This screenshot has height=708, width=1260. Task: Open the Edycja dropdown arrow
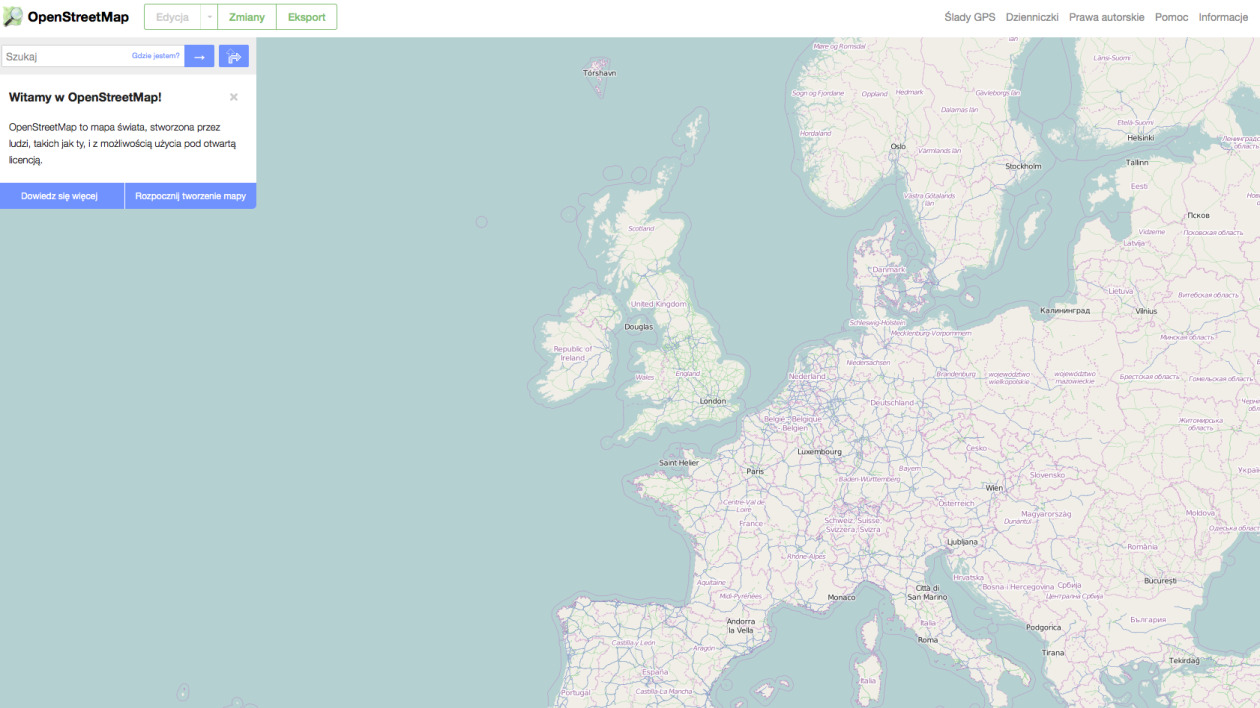(210, 17)
